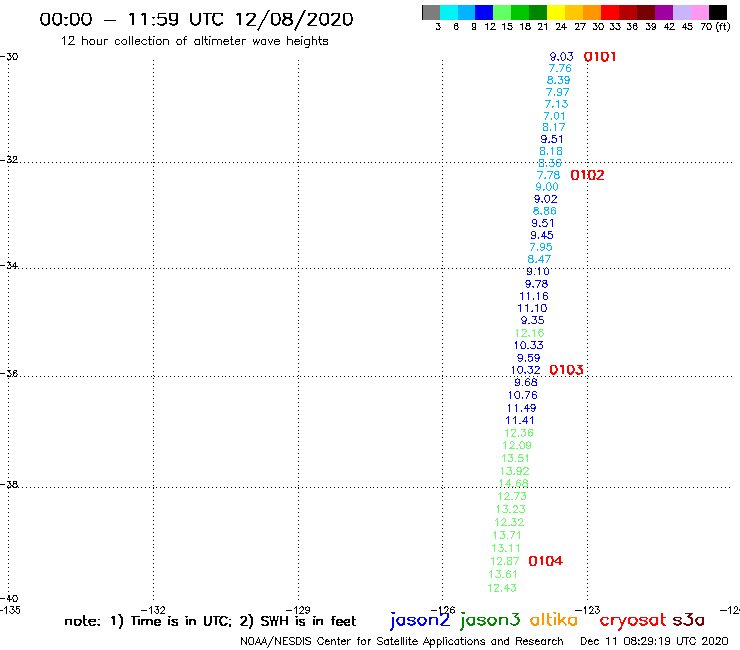Click the altika satellite legend label
This screenshot has height=650, width=740.
(554, 620)
